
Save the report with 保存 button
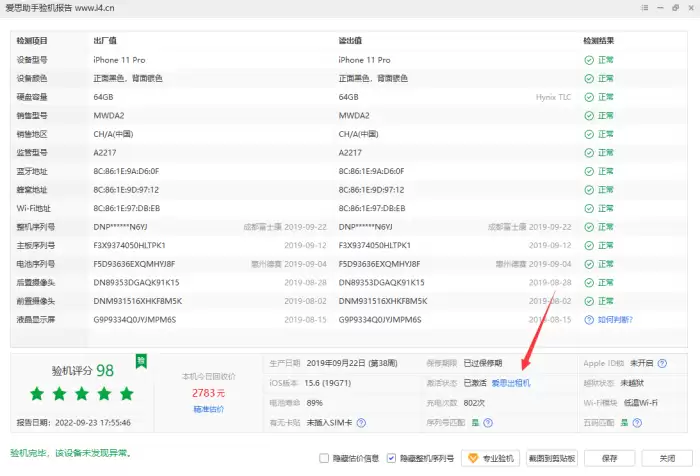[x=609, y=458]
